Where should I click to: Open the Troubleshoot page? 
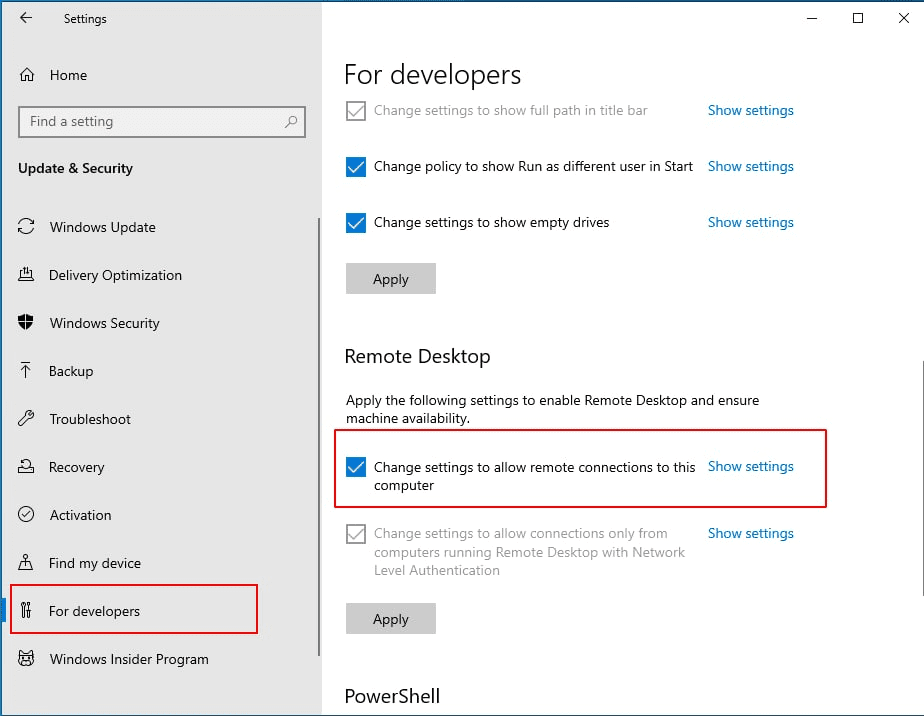(x=90, y=419)
